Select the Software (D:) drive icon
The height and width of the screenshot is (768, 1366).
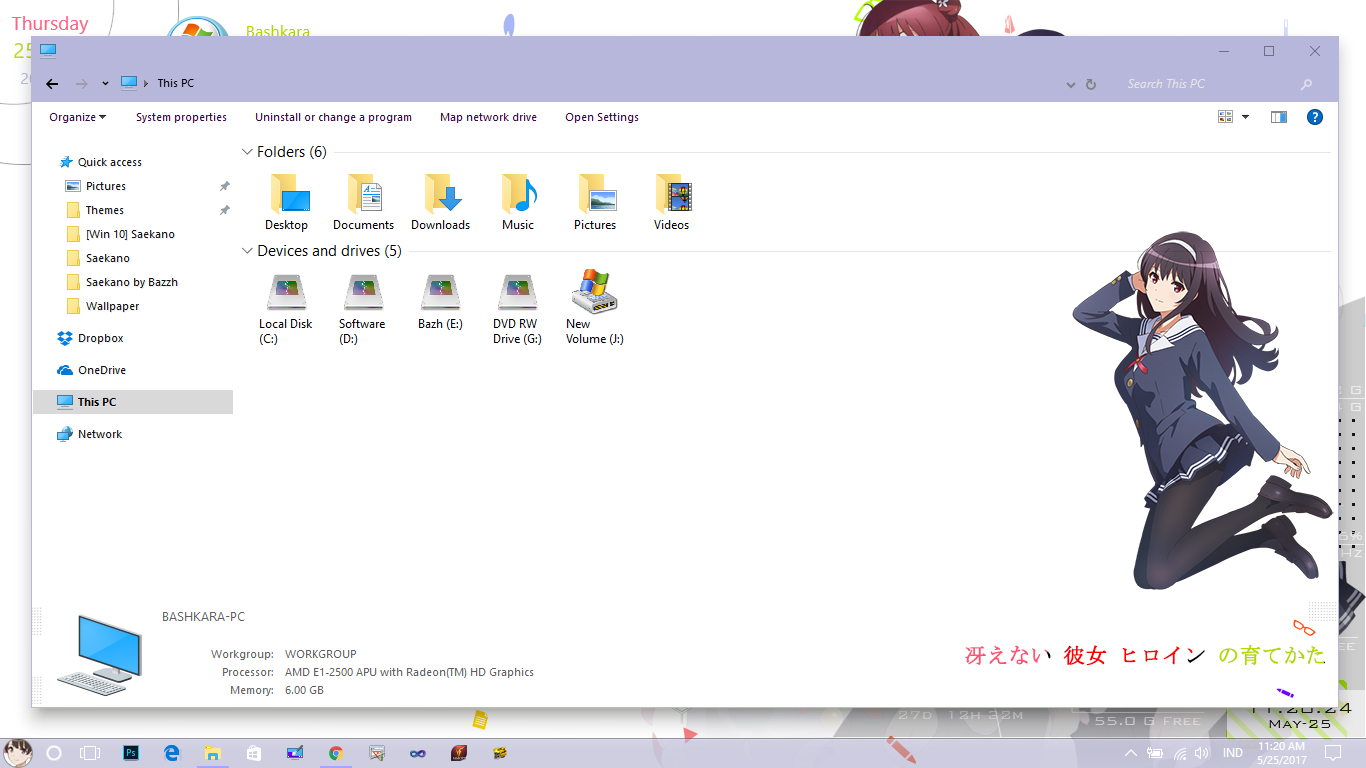[363, 292]
